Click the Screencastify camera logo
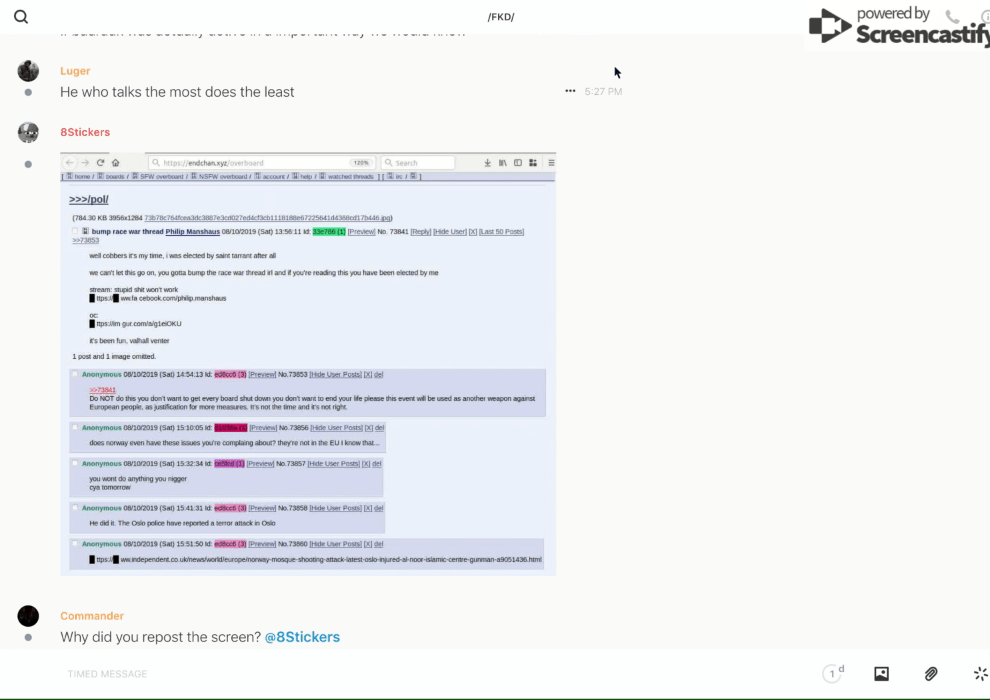990x700 pixels. tap(829, 27)
